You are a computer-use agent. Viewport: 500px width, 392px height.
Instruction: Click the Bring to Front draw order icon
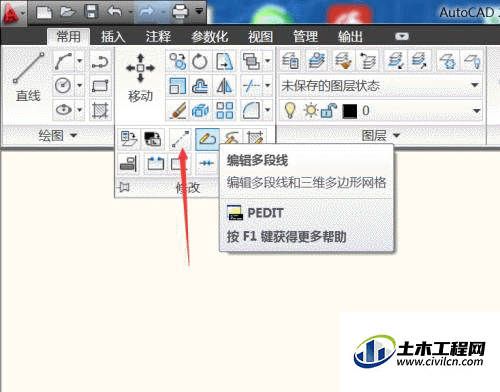[251, 61]
